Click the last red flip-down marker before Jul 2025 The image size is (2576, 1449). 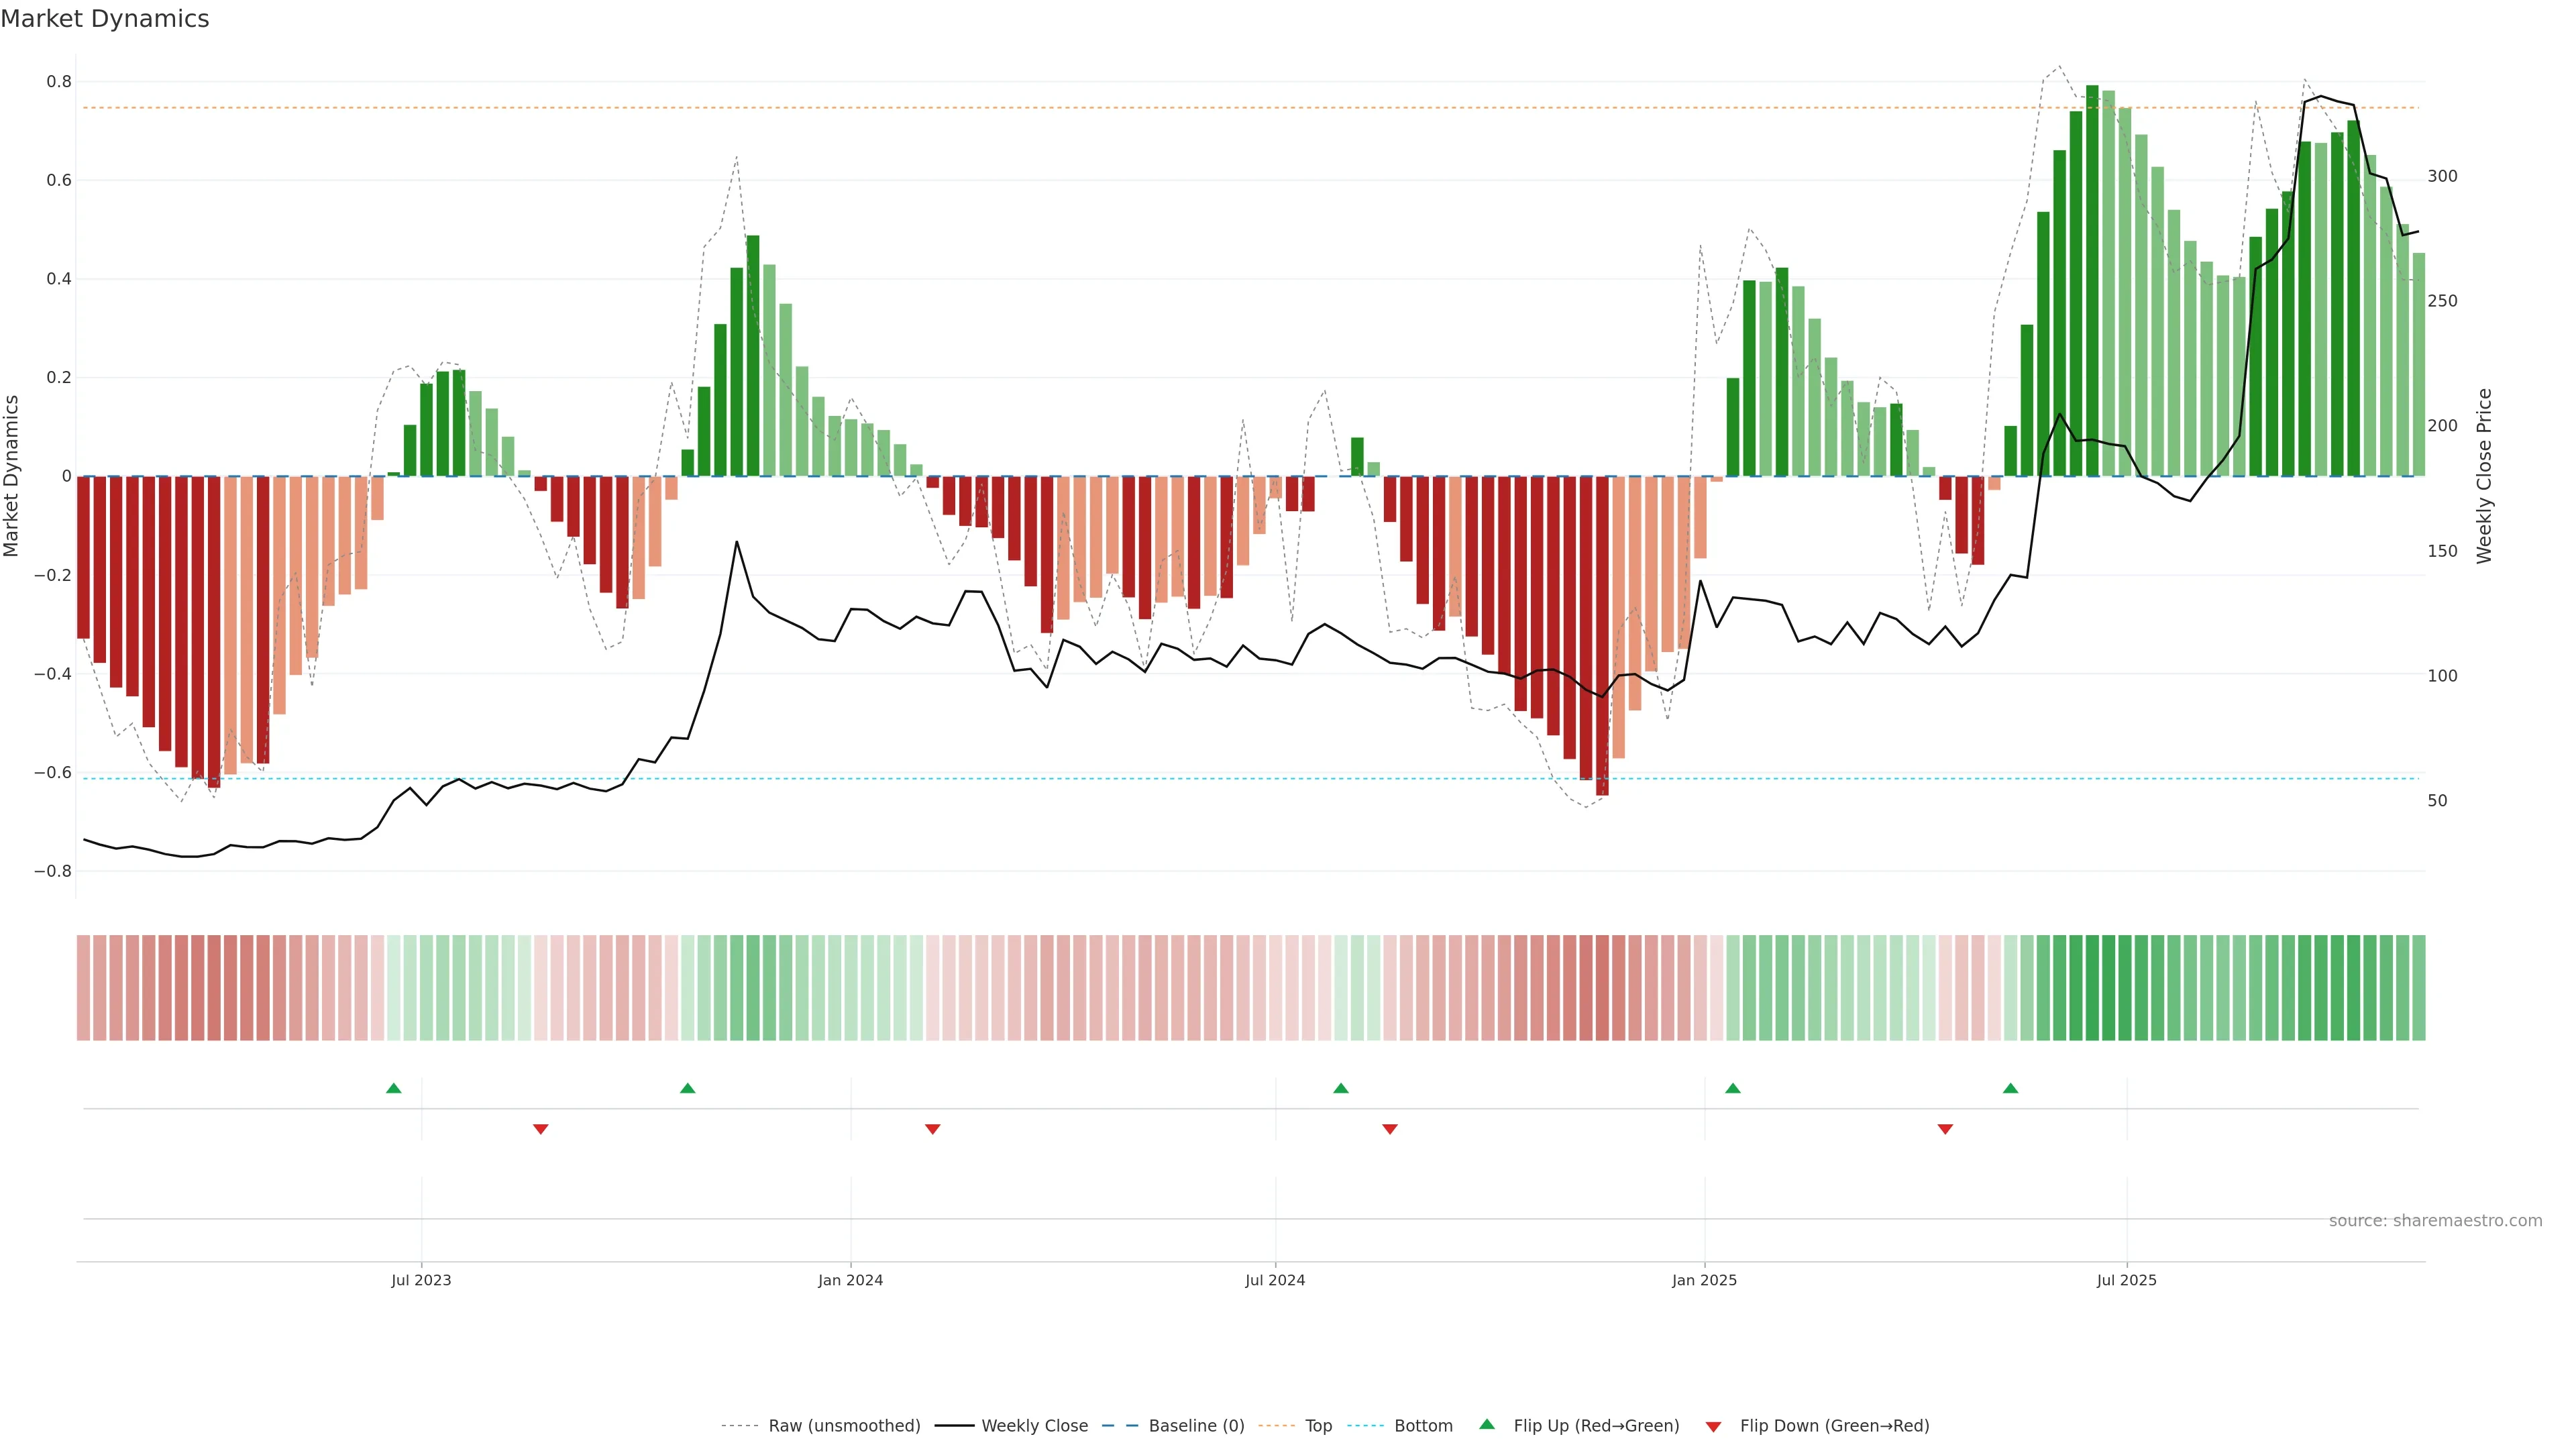point(1945,1129)
